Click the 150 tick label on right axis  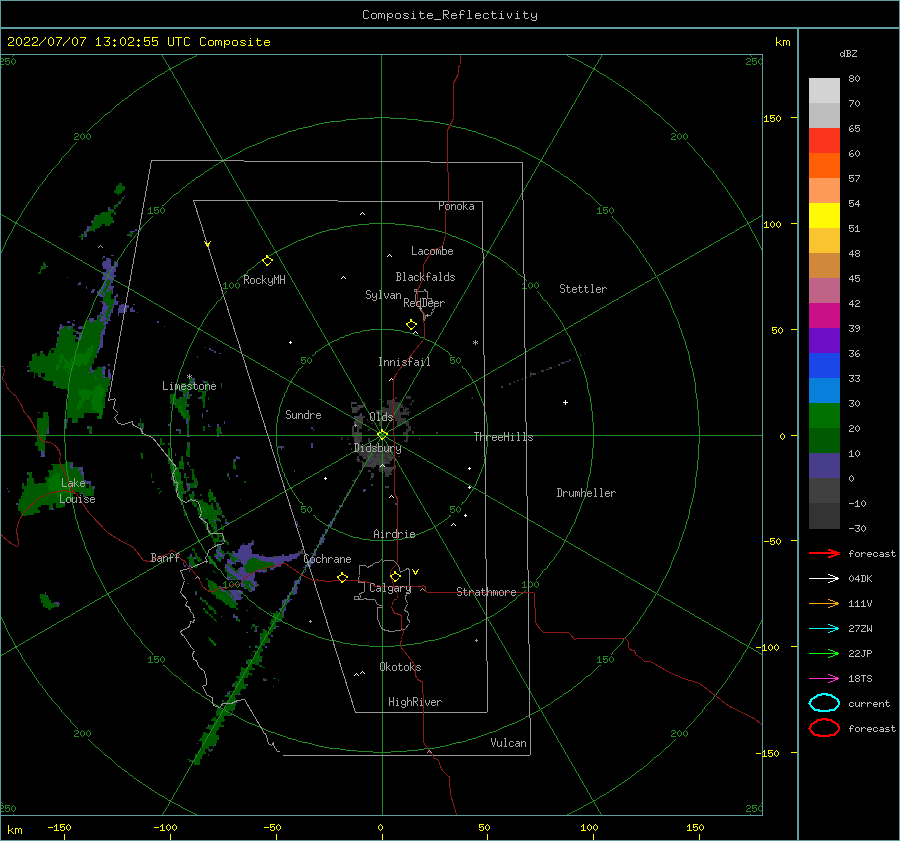point(772,118)
